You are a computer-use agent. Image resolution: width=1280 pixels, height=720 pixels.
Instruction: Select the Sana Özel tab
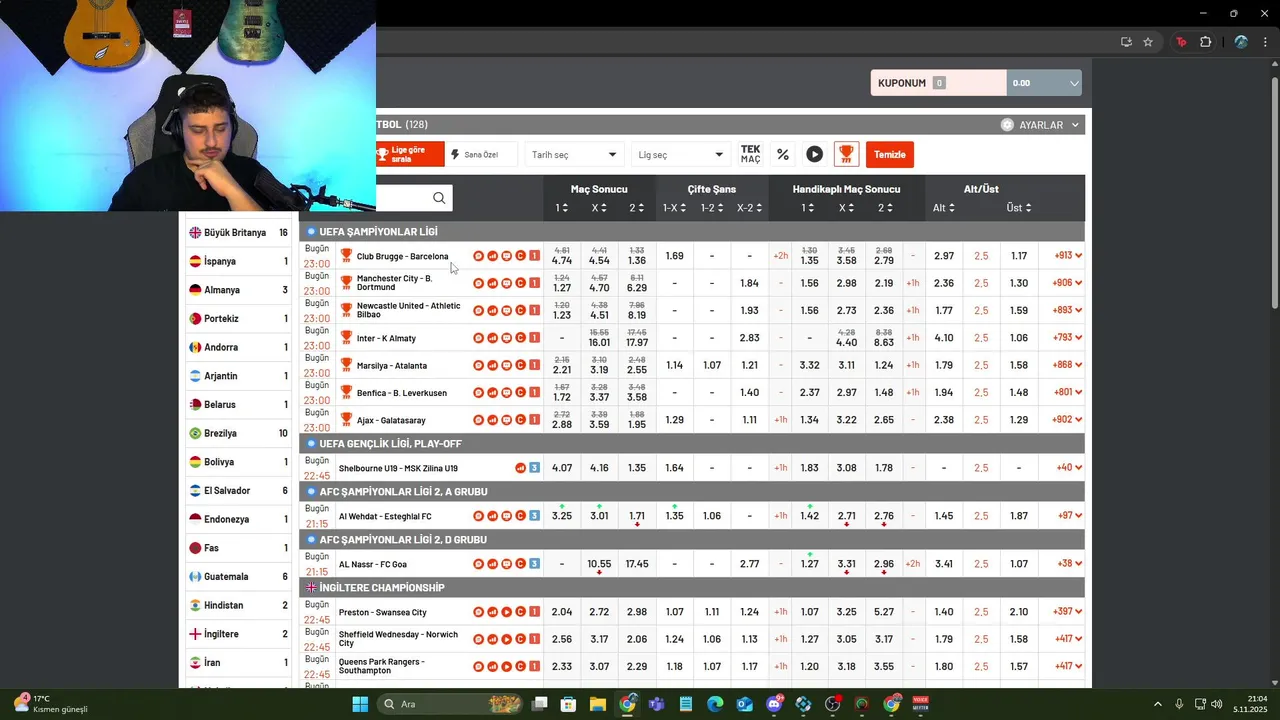482,154
